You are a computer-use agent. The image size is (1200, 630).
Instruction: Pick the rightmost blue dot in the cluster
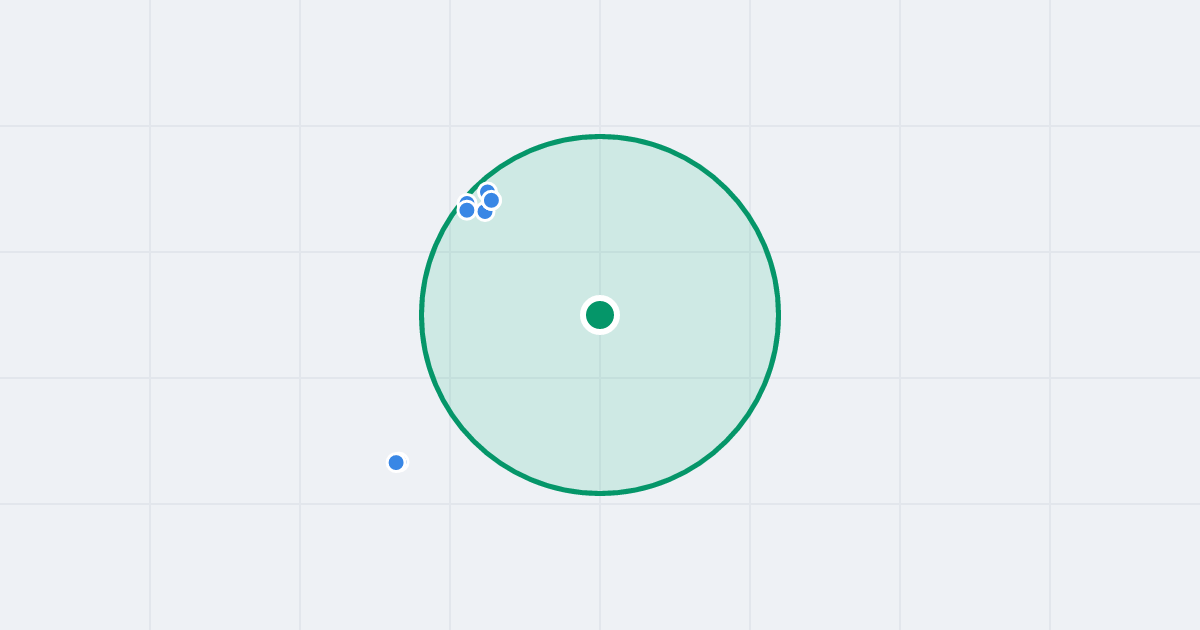[x=491, y=200]
